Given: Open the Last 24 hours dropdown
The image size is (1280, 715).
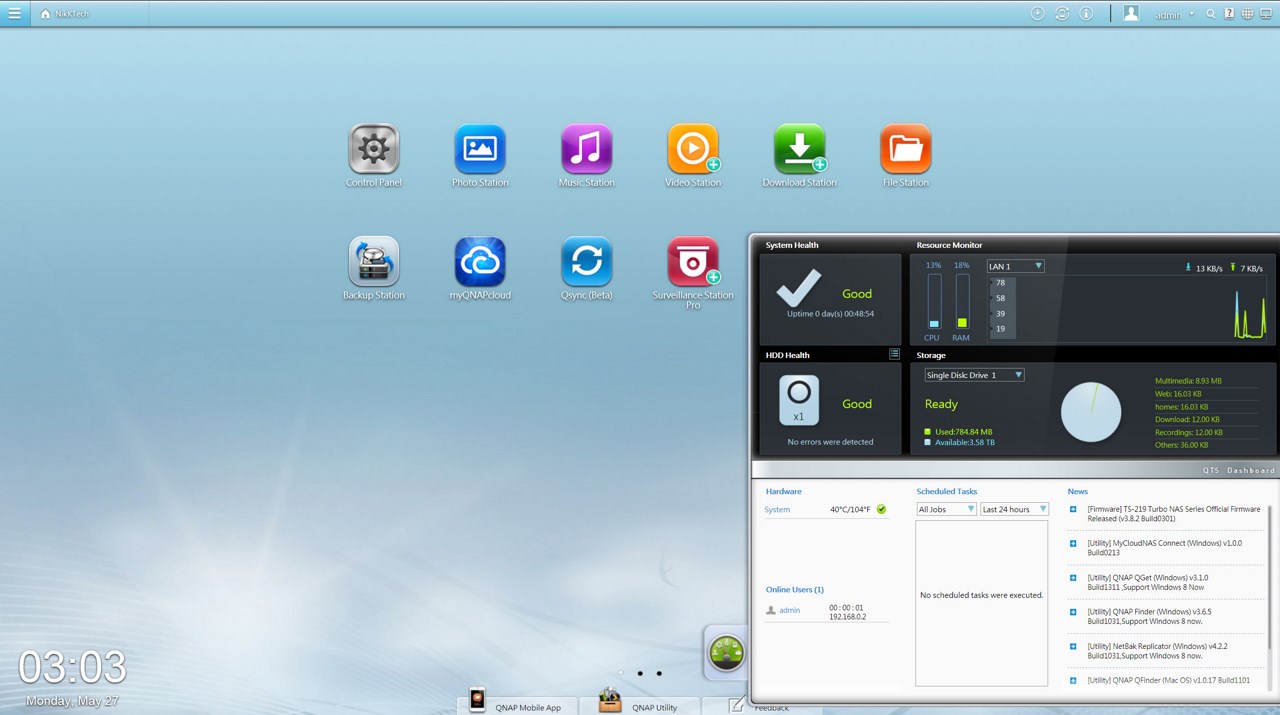Looking at the screenshot, I should [x=1014, y=509].
